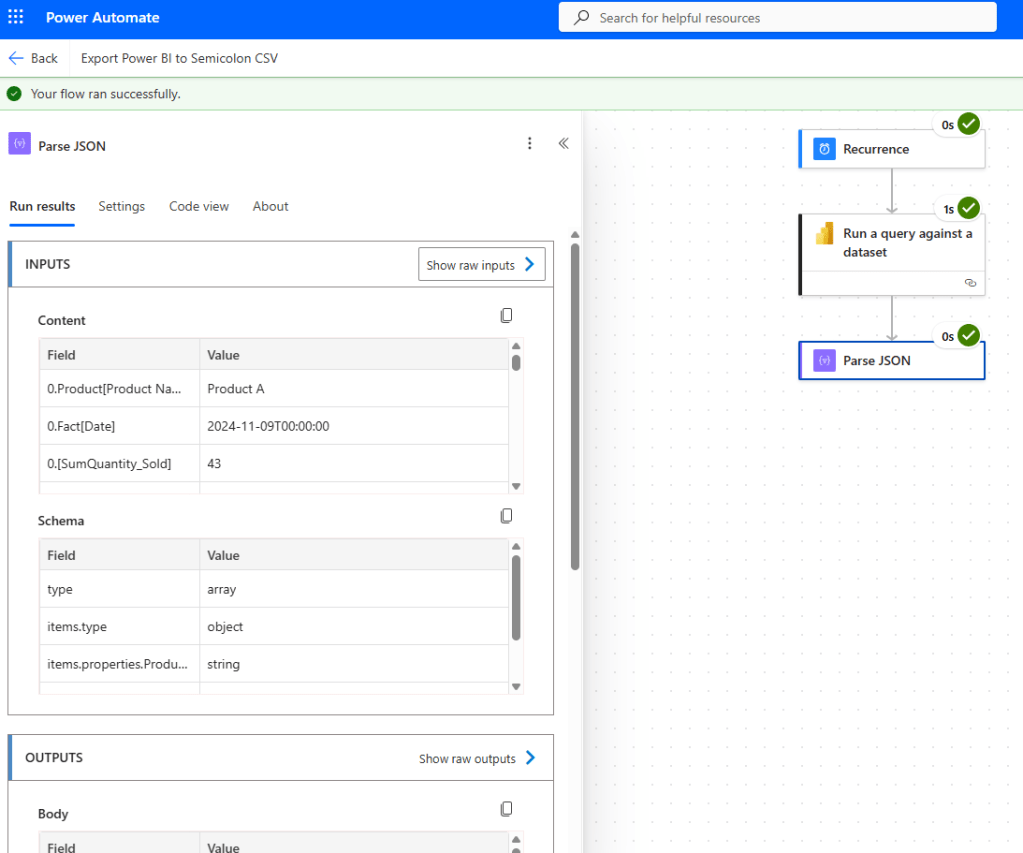Image resolution: width=1023 pixels, height=853 pixels.
Task: Click the Power BI icon on the query node
Action: tap(824, 233)
